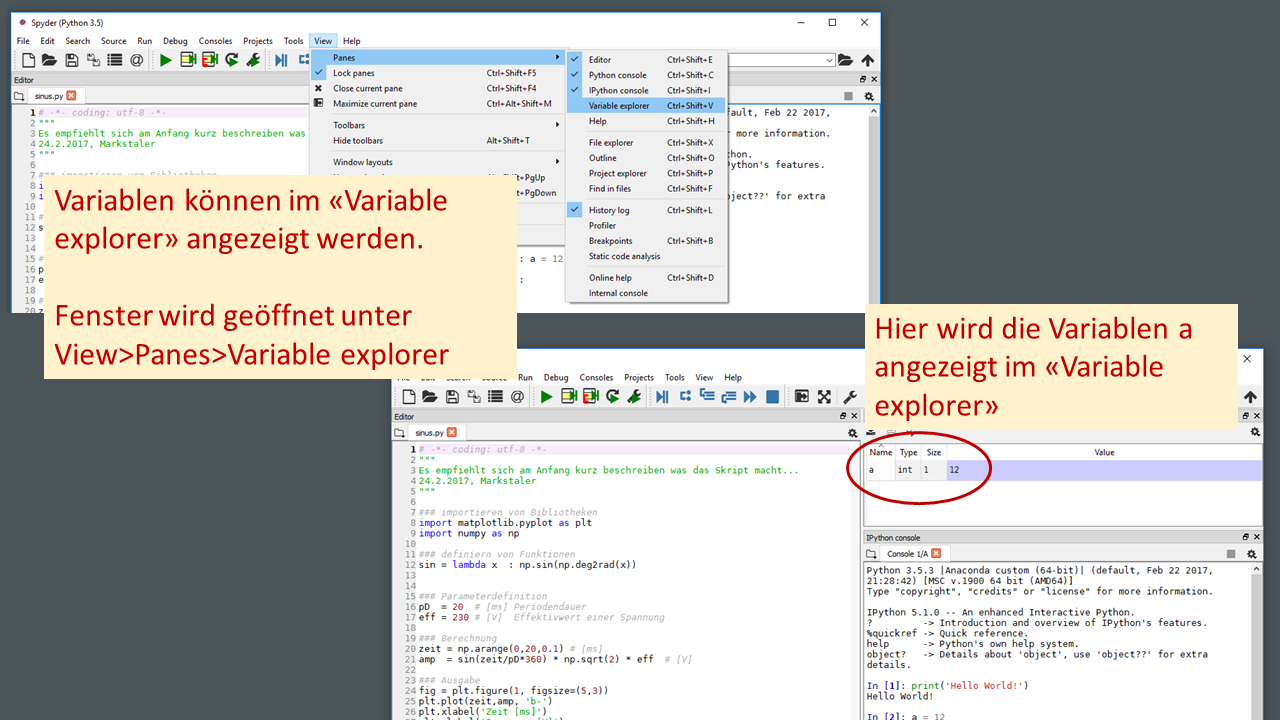Undock the Variable explorer pane

(x=1246, y=416)
